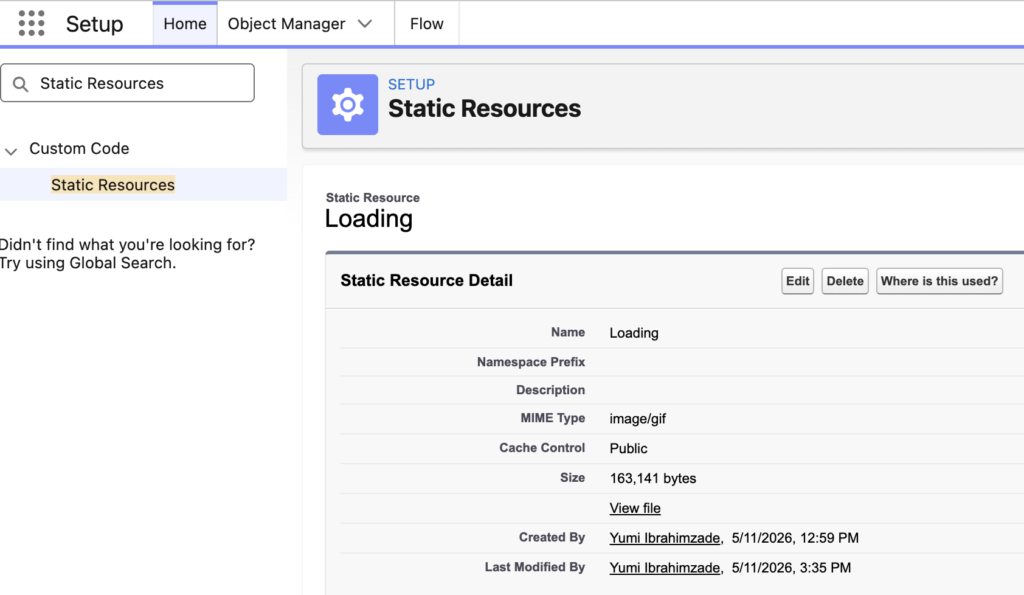
Task: Switch to the Flow tab
Action: pos(426,24)
